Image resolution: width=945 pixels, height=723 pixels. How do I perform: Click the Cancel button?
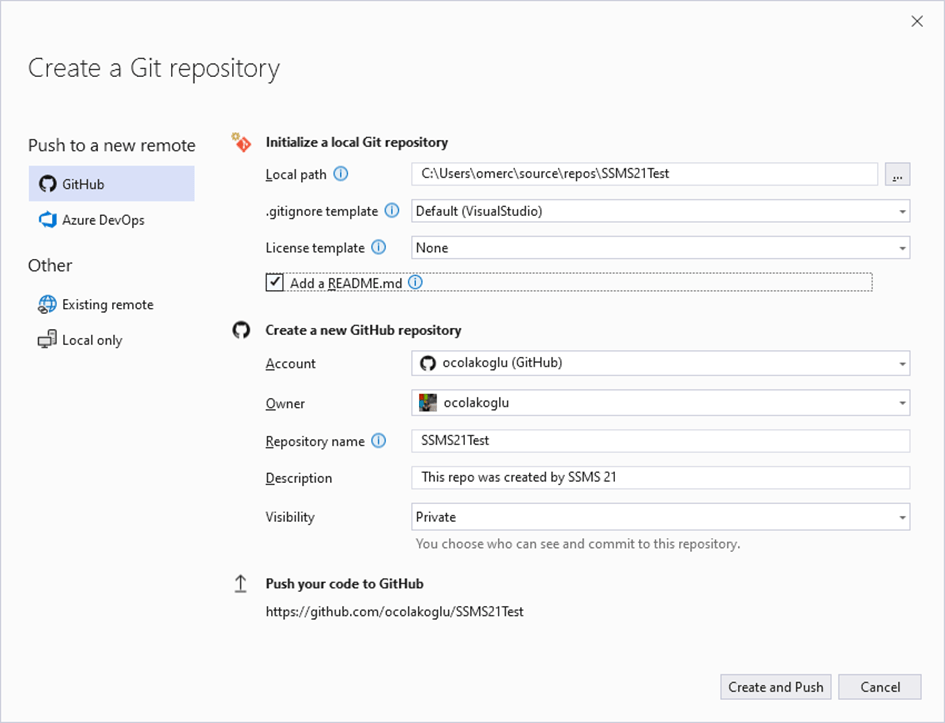tap(879, 687)
